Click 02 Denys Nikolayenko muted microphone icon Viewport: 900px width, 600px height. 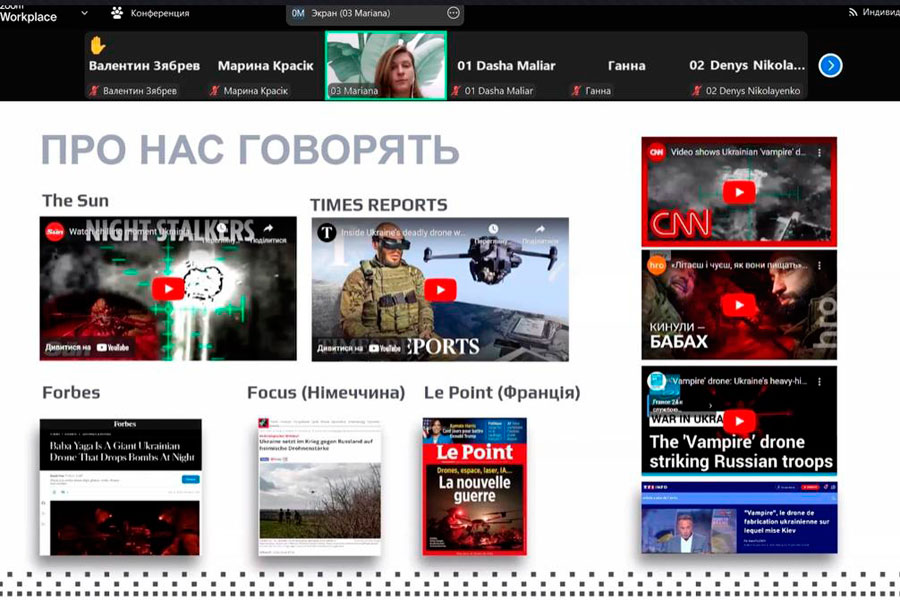[x=697, y=90]
